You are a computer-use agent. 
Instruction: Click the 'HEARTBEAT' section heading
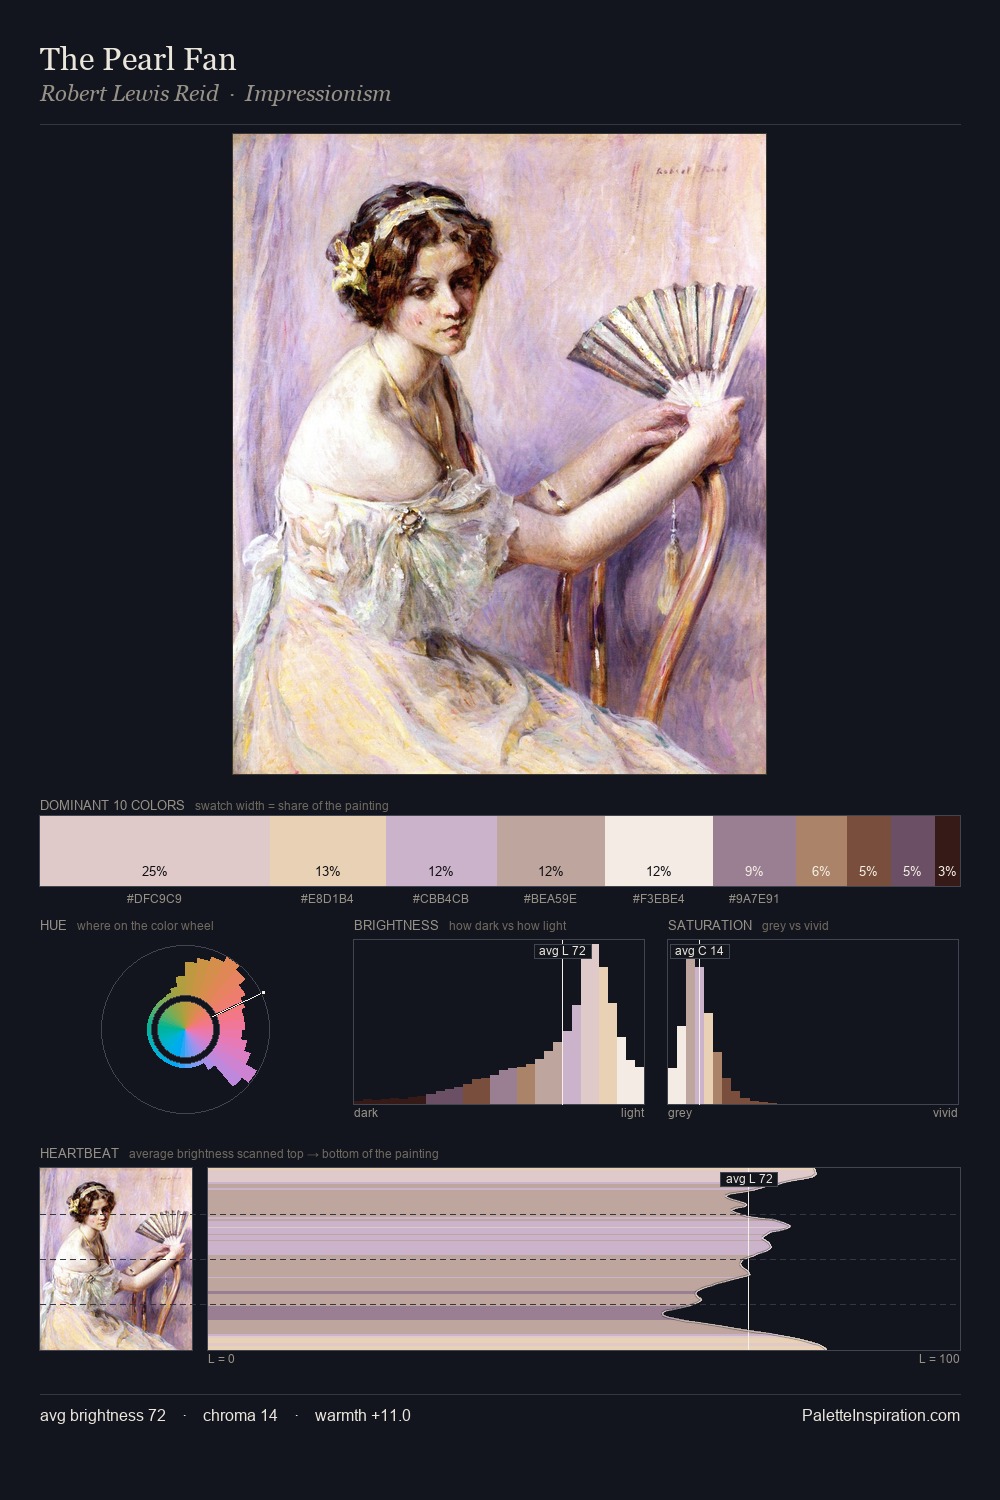coord(79,1153)
